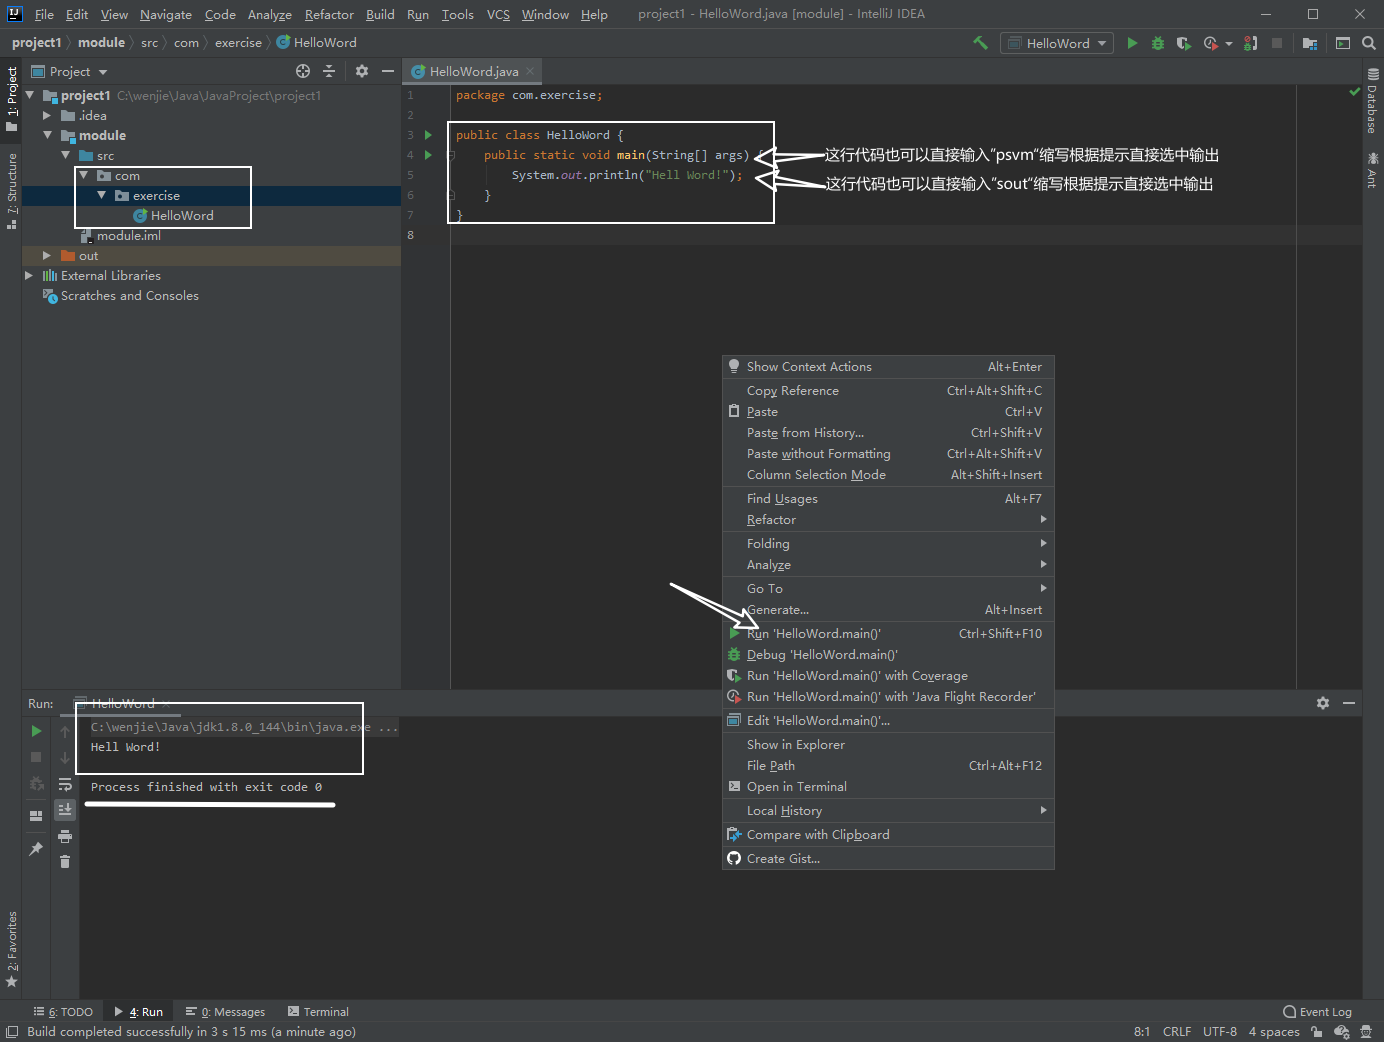Toggle tool window bars icon bottom-left
Image resolution: width=1384 pixels, height=1042 pixels.
12,1032
